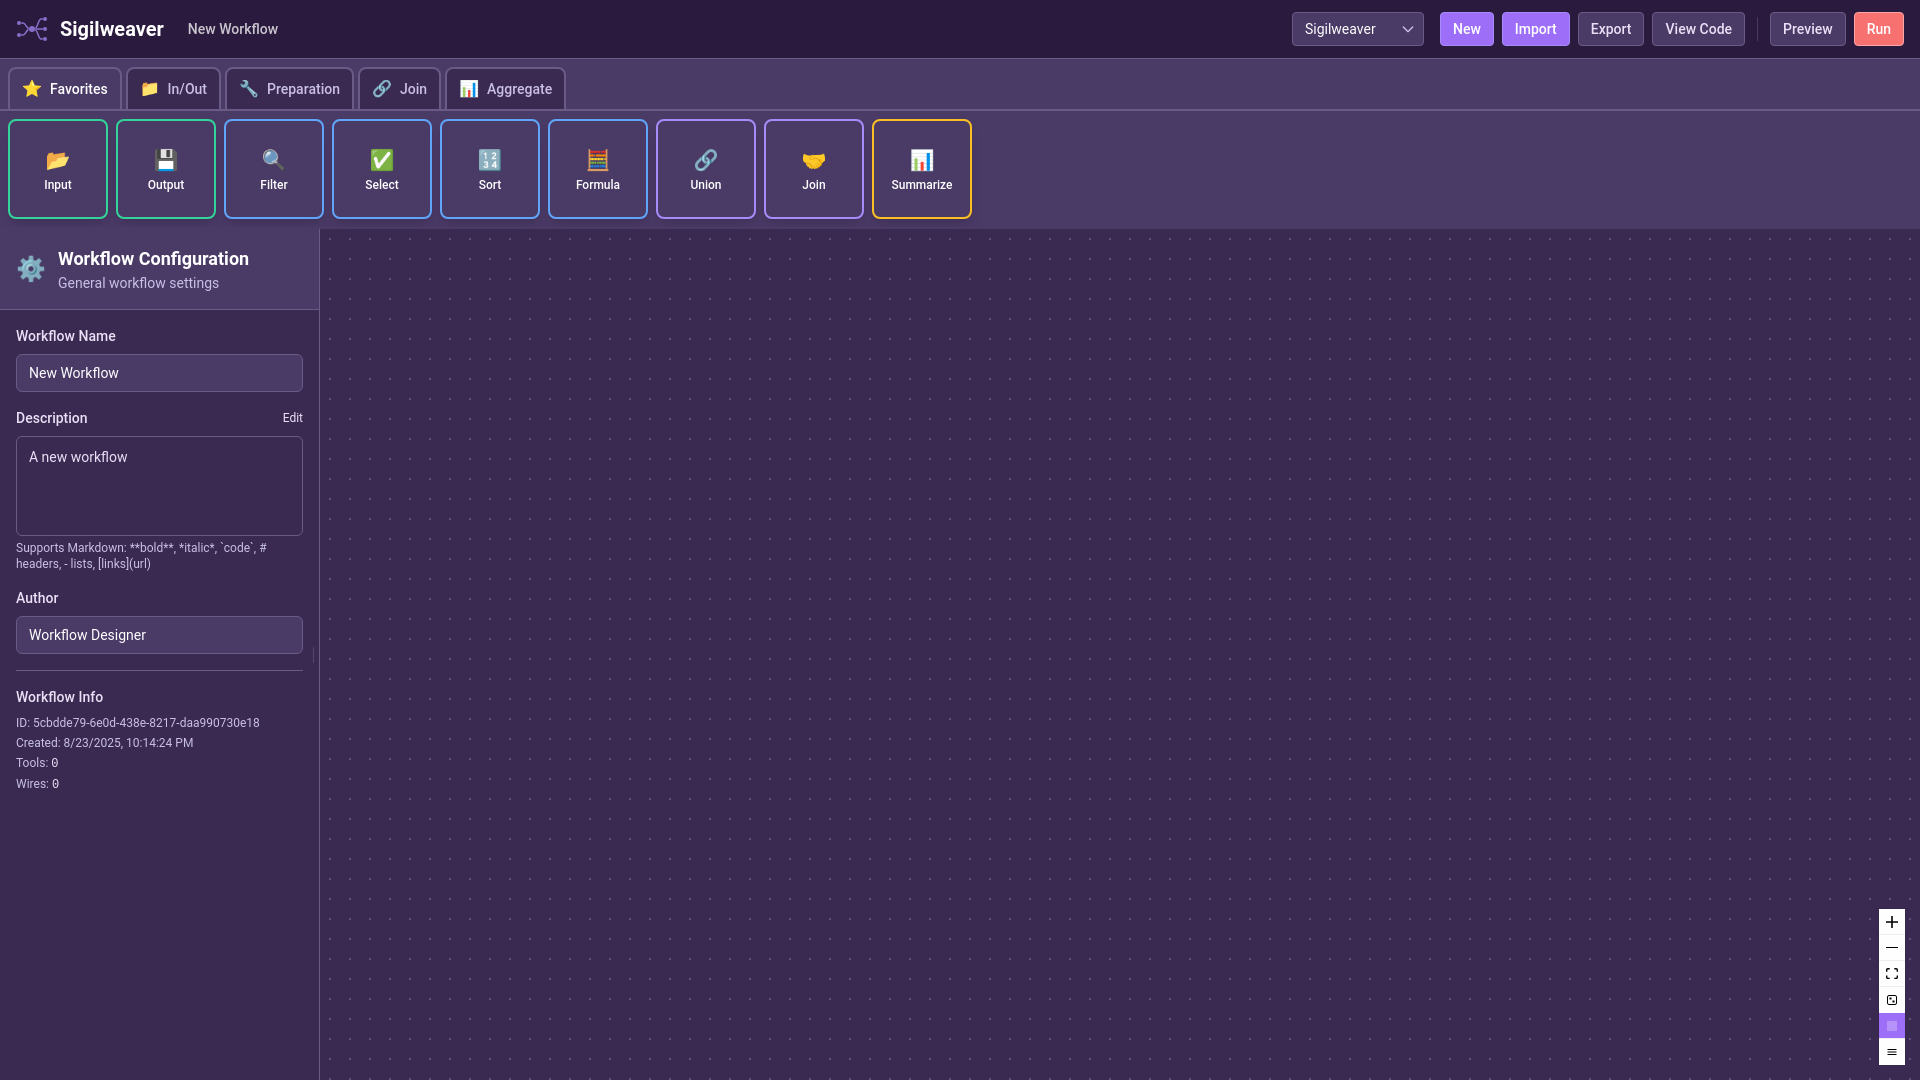Add the Input tool to canvas
The height and width of the screenshot is (1080, 1920).
pyautogui.click(x=58, y=169)
